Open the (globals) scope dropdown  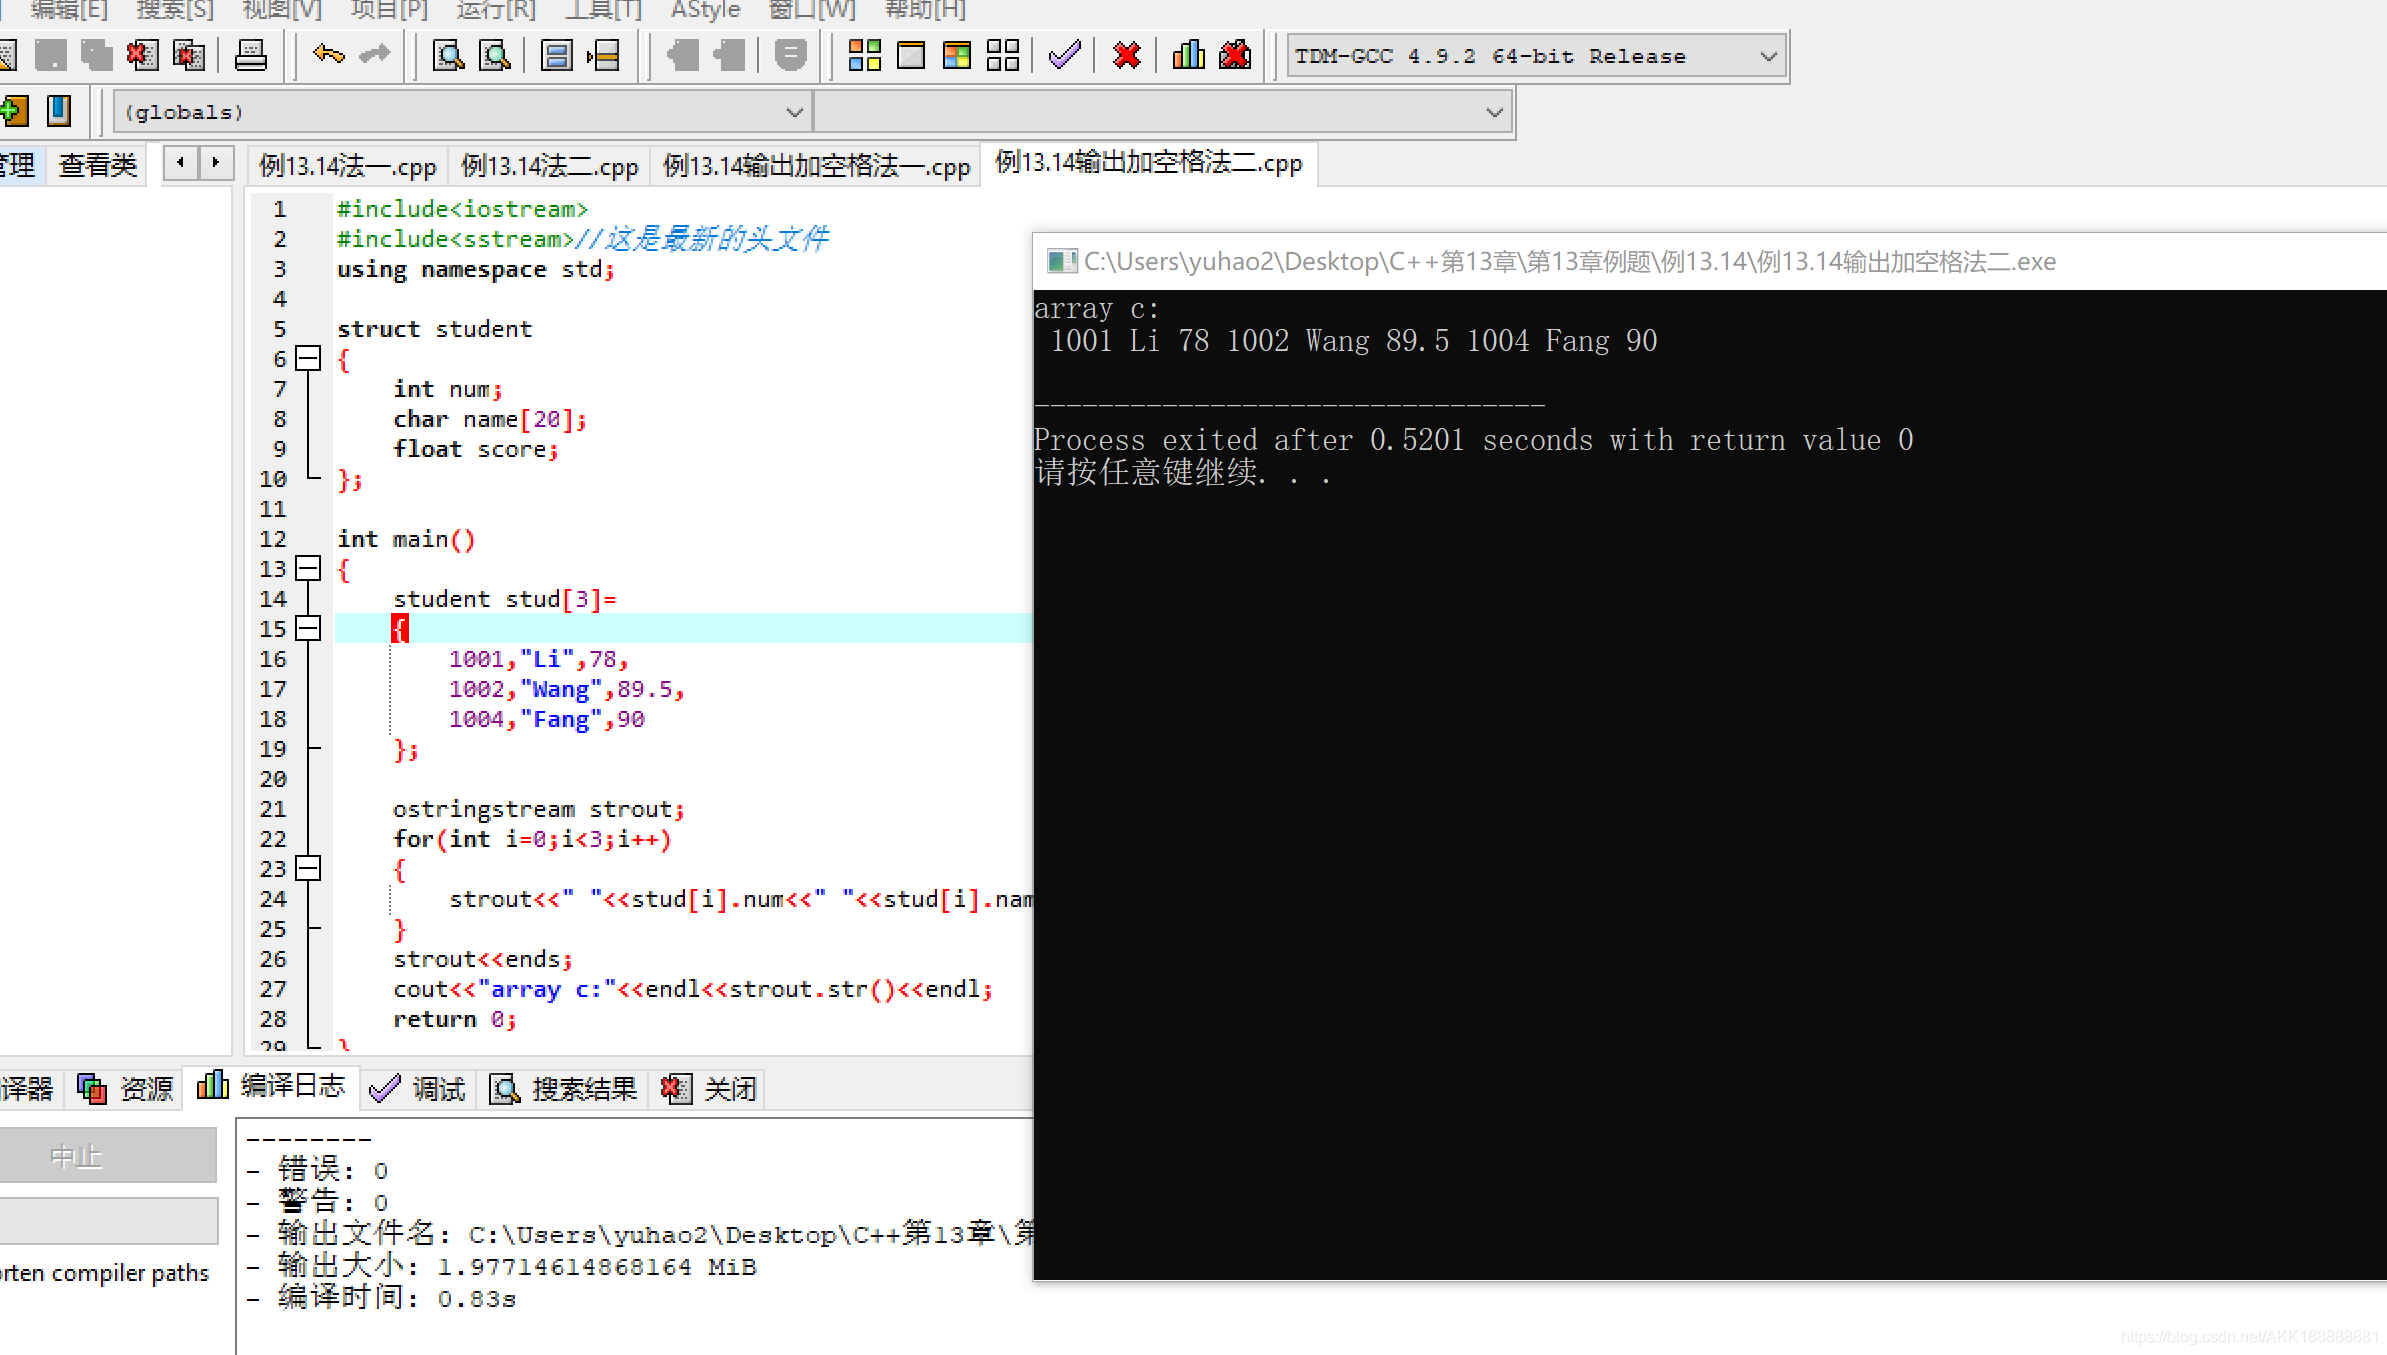[462, 112]
